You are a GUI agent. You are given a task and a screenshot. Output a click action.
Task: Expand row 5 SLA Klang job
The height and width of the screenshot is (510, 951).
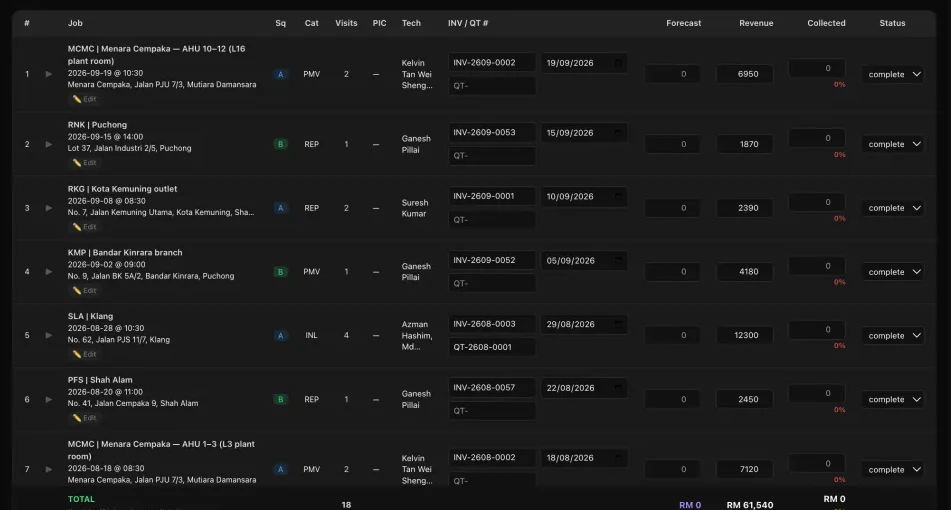coord(49,335)
